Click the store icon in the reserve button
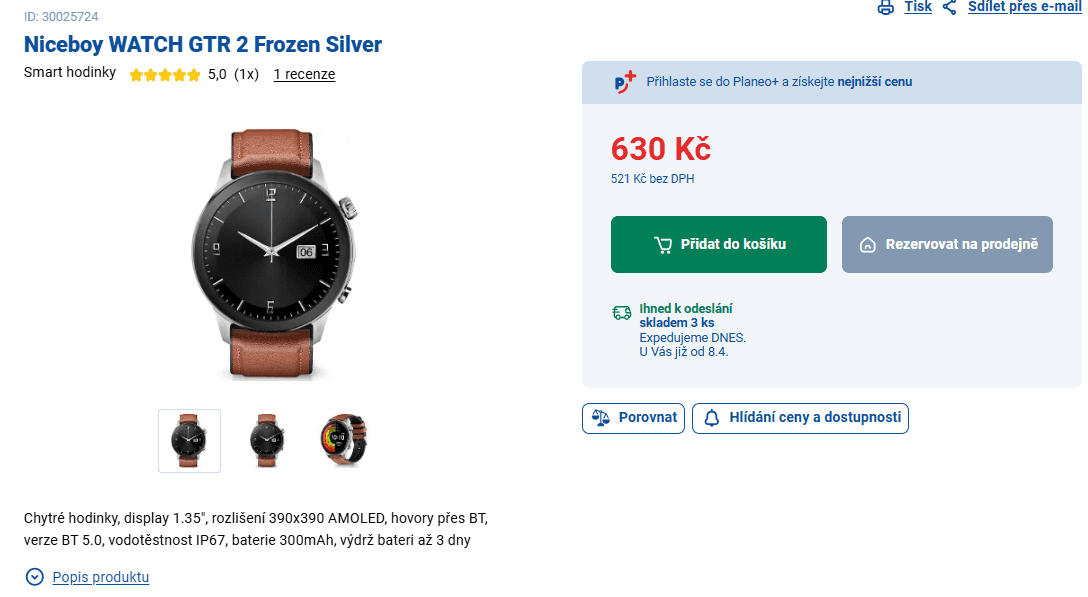Image resolution: width=1088 pixels, height=597 pixels. pyautogui.click(x=867, y=245)
